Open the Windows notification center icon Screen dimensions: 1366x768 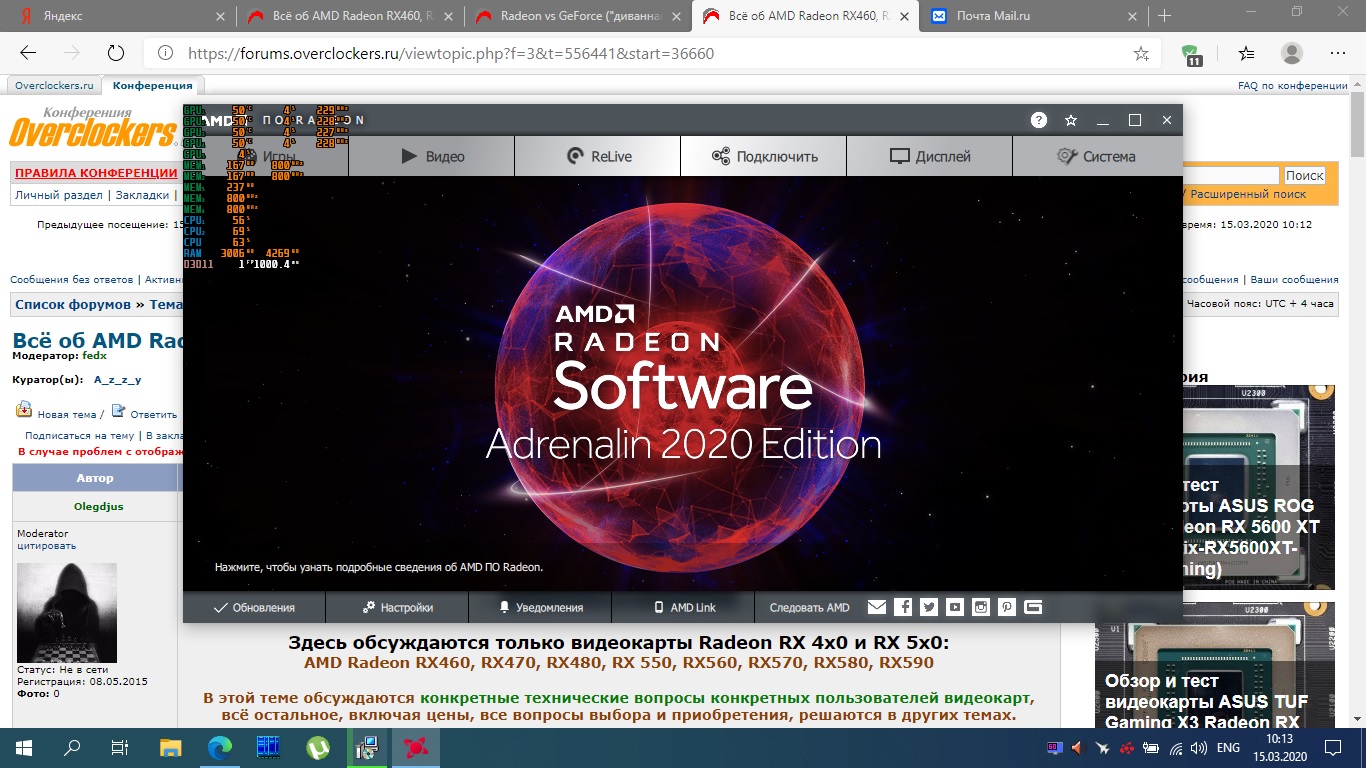tap(1334, 748)
